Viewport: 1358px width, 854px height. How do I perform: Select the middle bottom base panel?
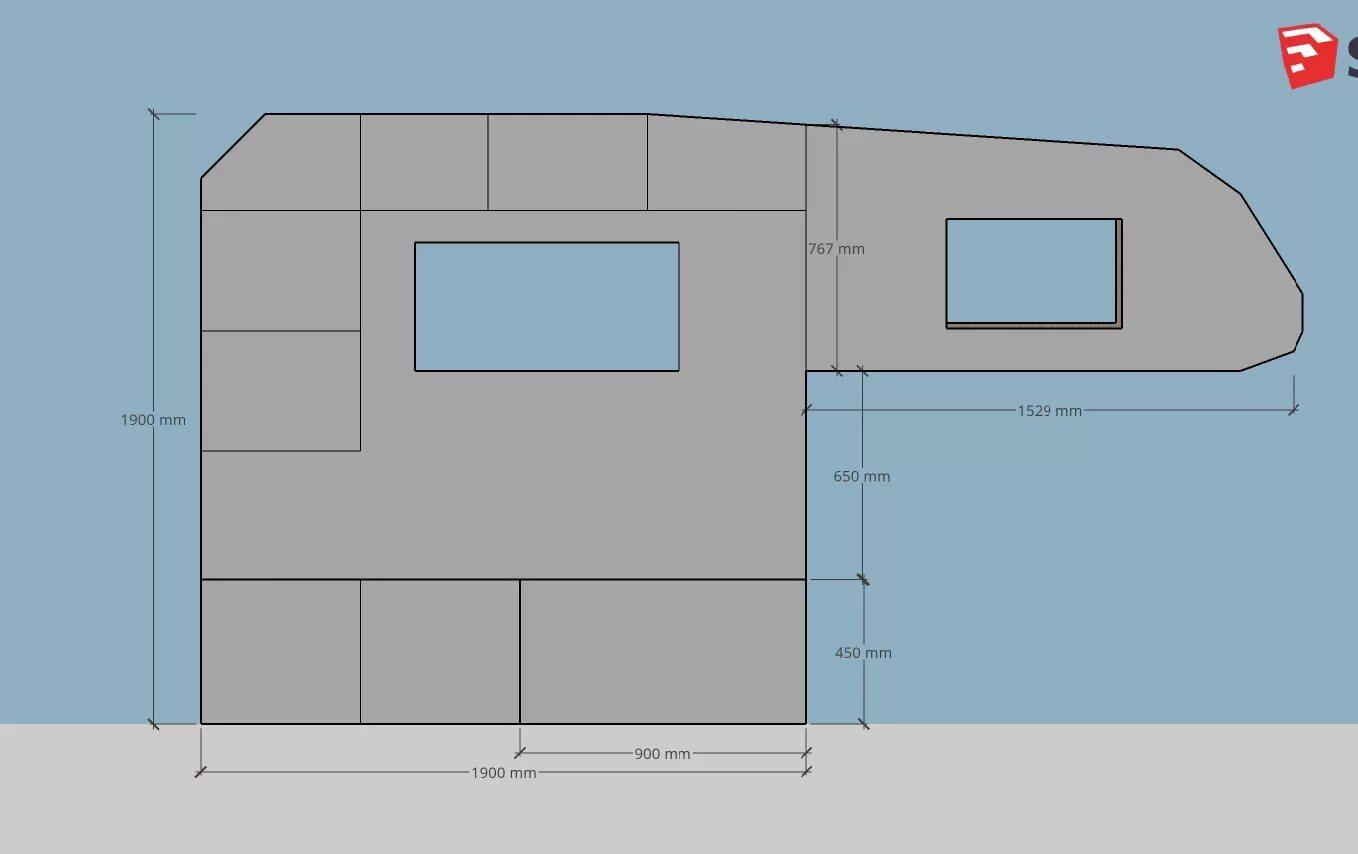(439, 651)
